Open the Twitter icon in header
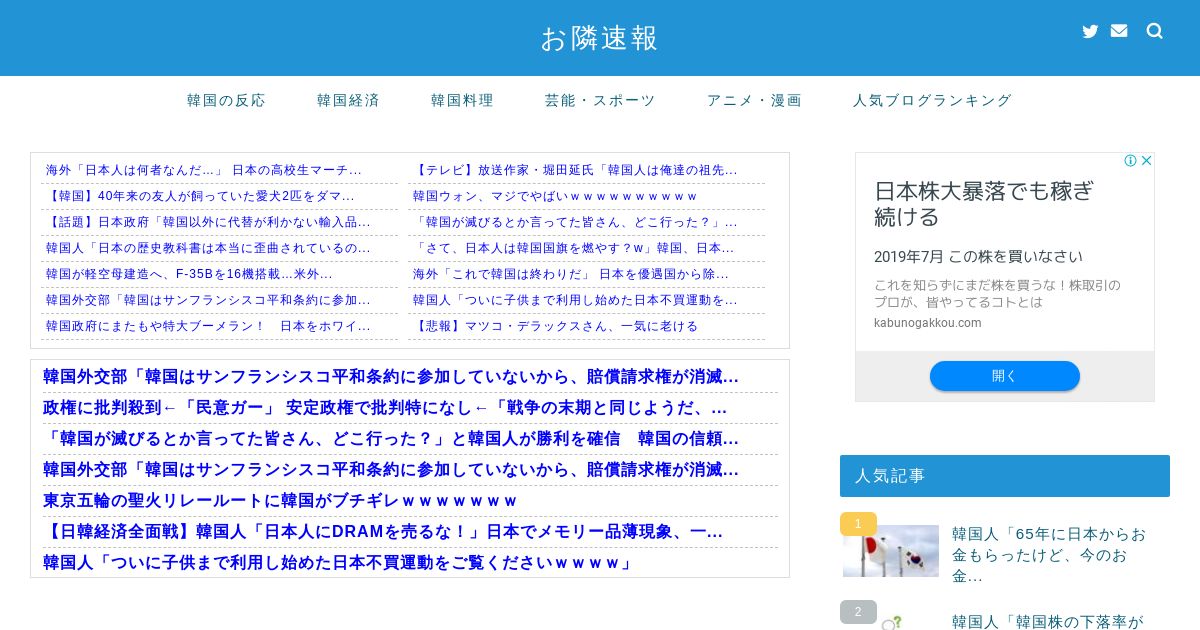The height and width of the screenshot is (630, 1200). (1090, 31)
